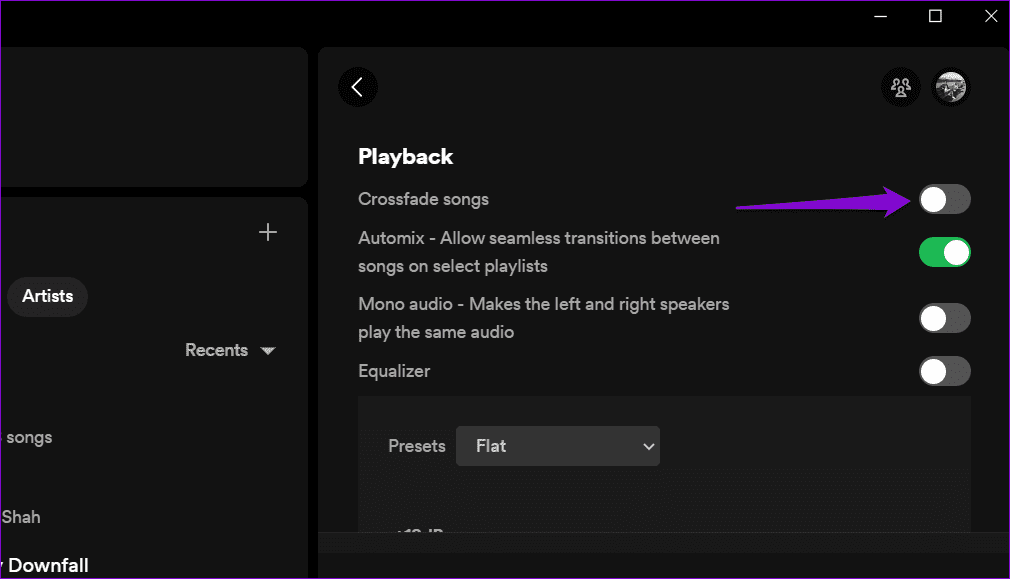Open the profile avatar menu
This screenshot has height=579, width=1010.
951,87
